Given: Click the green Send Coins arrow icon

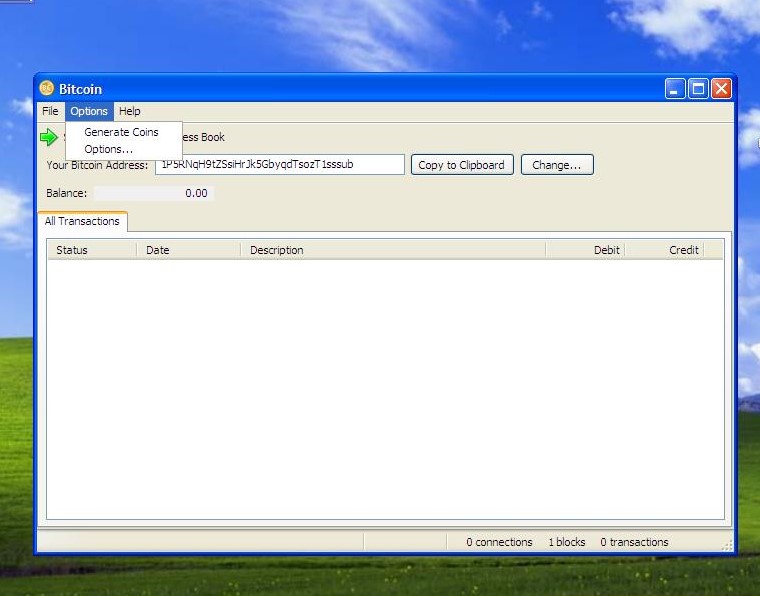Looking at the screenshot, I should [48, 137].
